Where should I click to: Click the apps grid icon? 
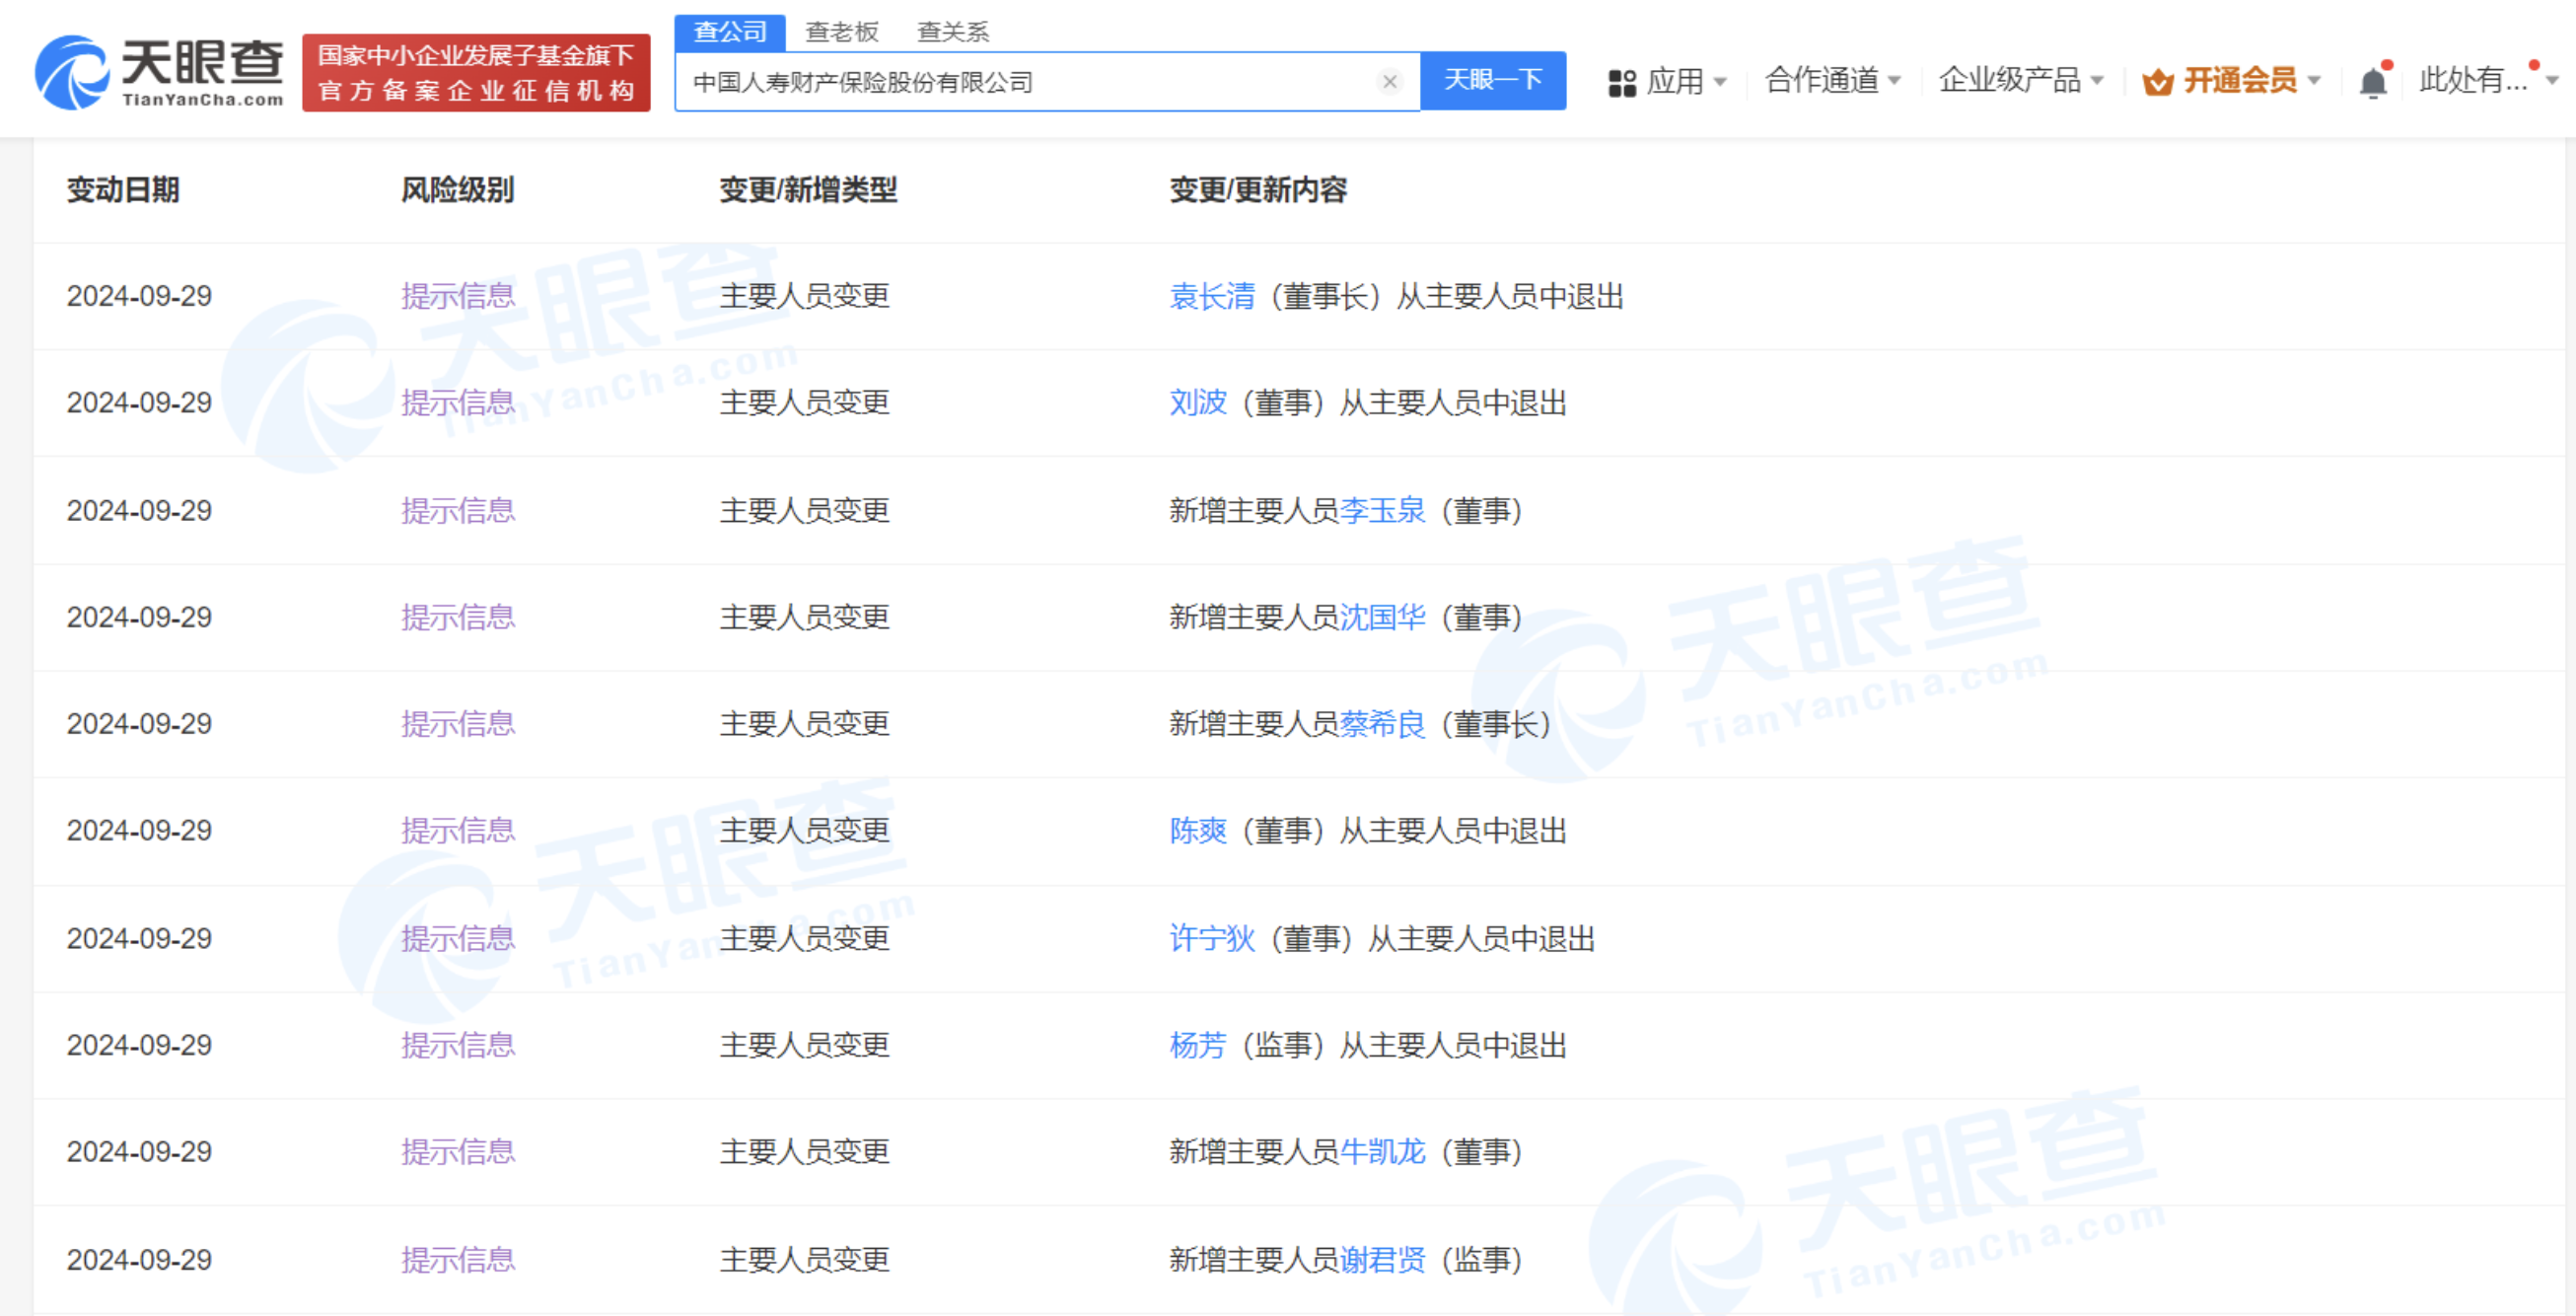[1621, 82]
